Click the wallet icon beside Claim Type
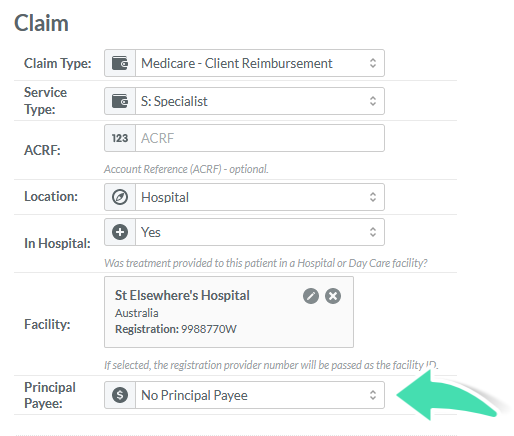 [x=120, y=63]
